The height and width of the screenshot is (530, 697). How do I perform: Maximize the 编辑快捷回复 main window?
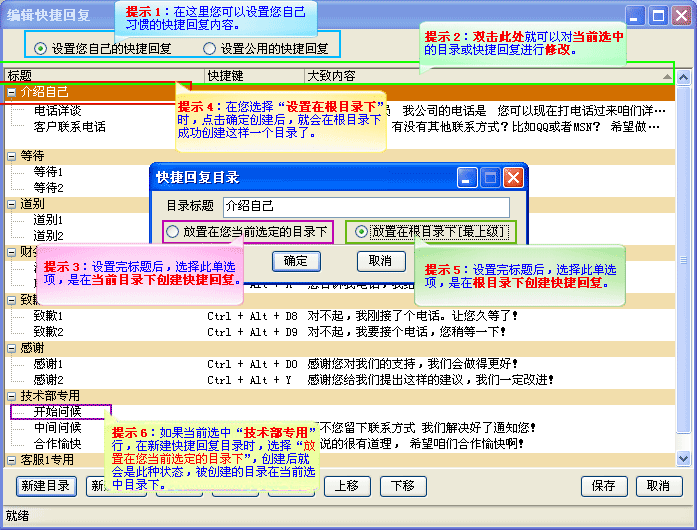point(658,15)
